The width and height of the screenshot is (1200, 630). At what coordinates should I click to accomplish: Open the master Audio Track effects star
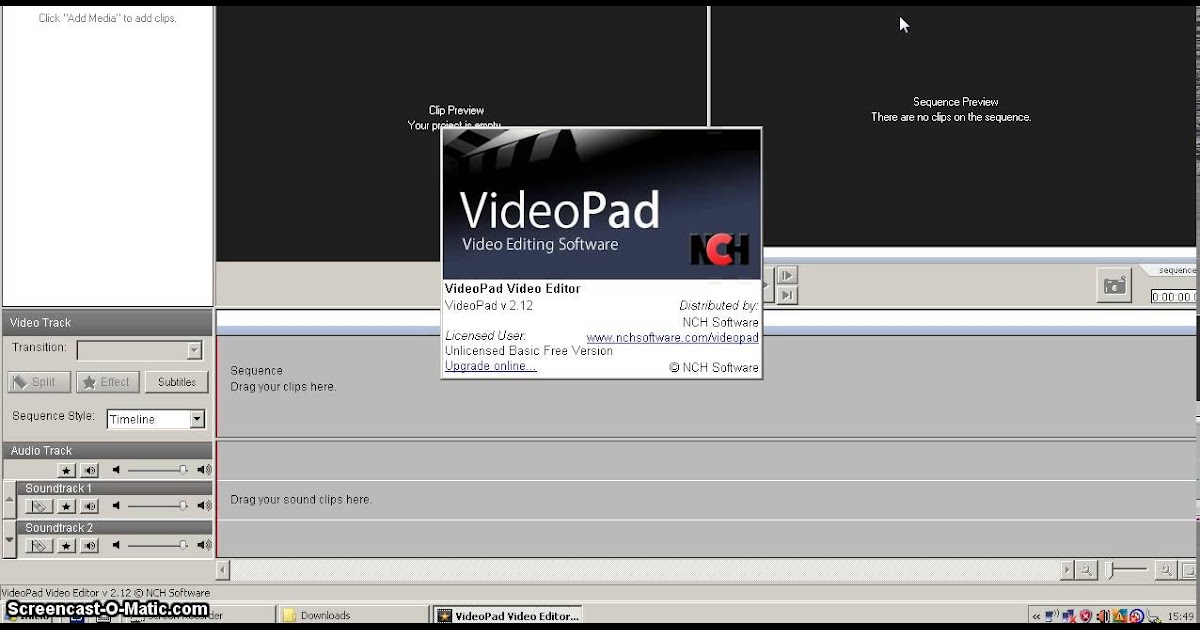point(66,470)
